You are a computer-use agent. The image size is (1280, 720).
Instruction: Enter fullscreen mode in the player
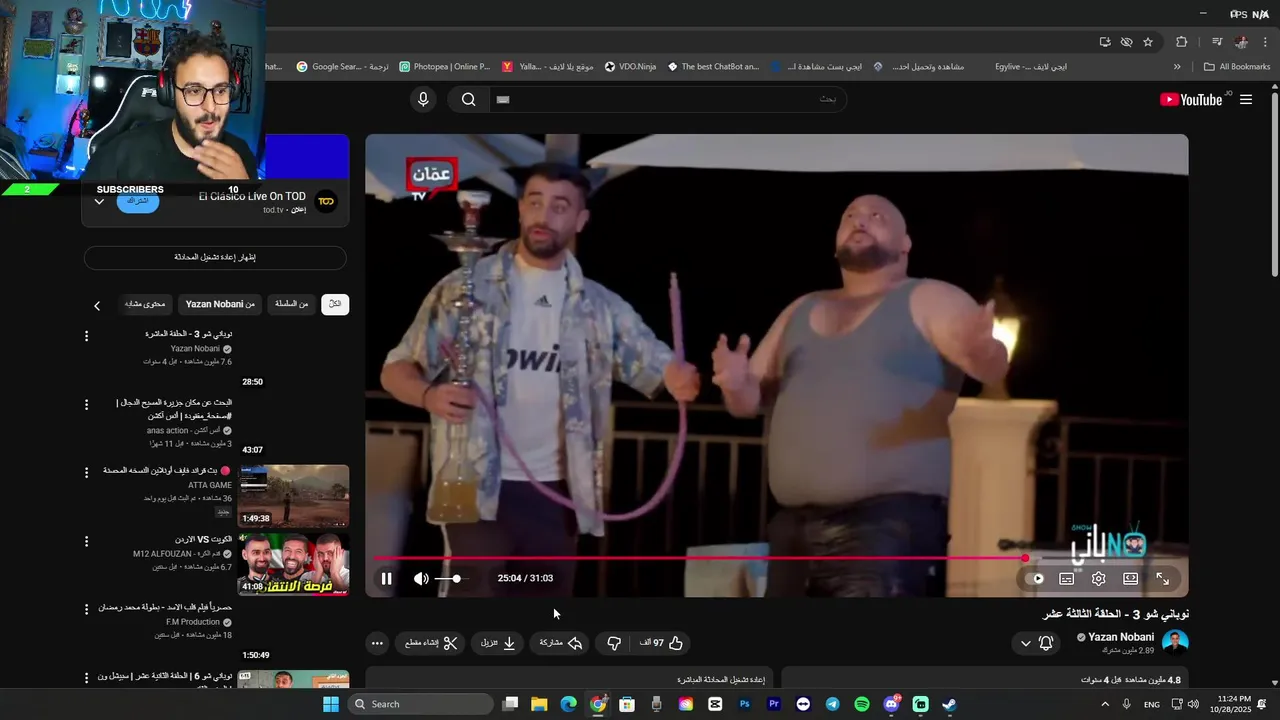1162,578
